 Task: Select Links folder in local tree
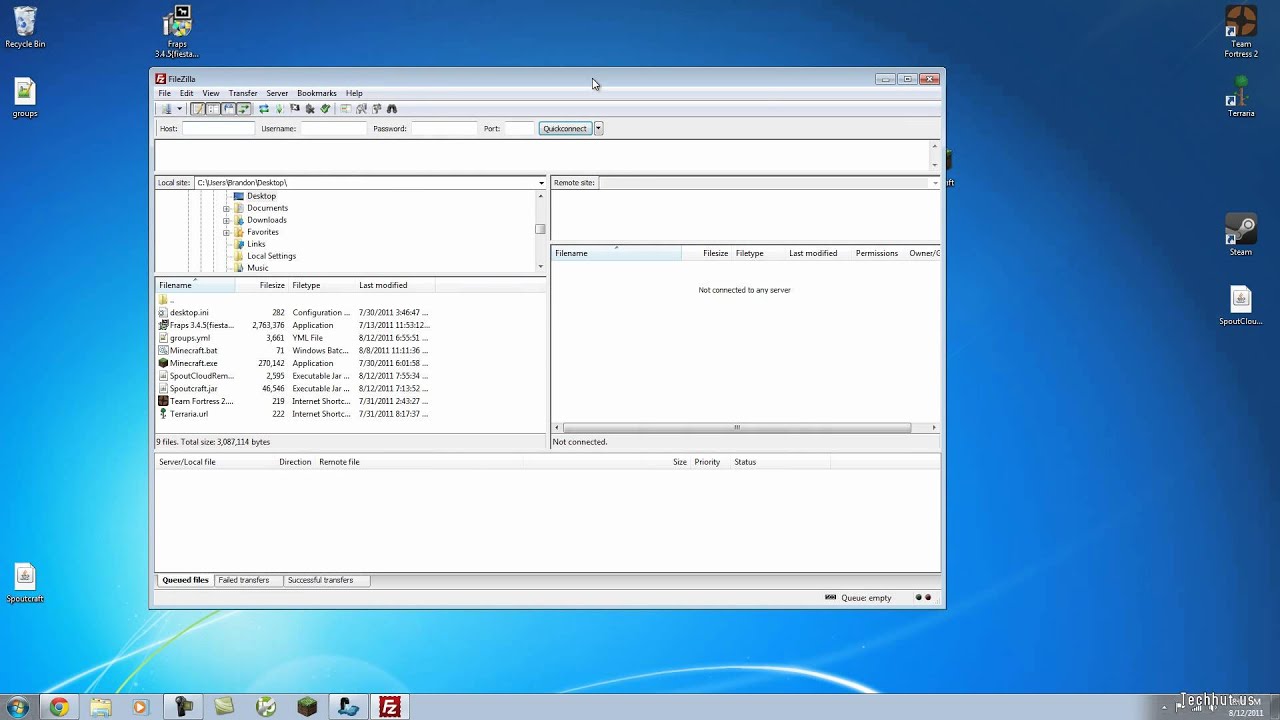point(256,244)
